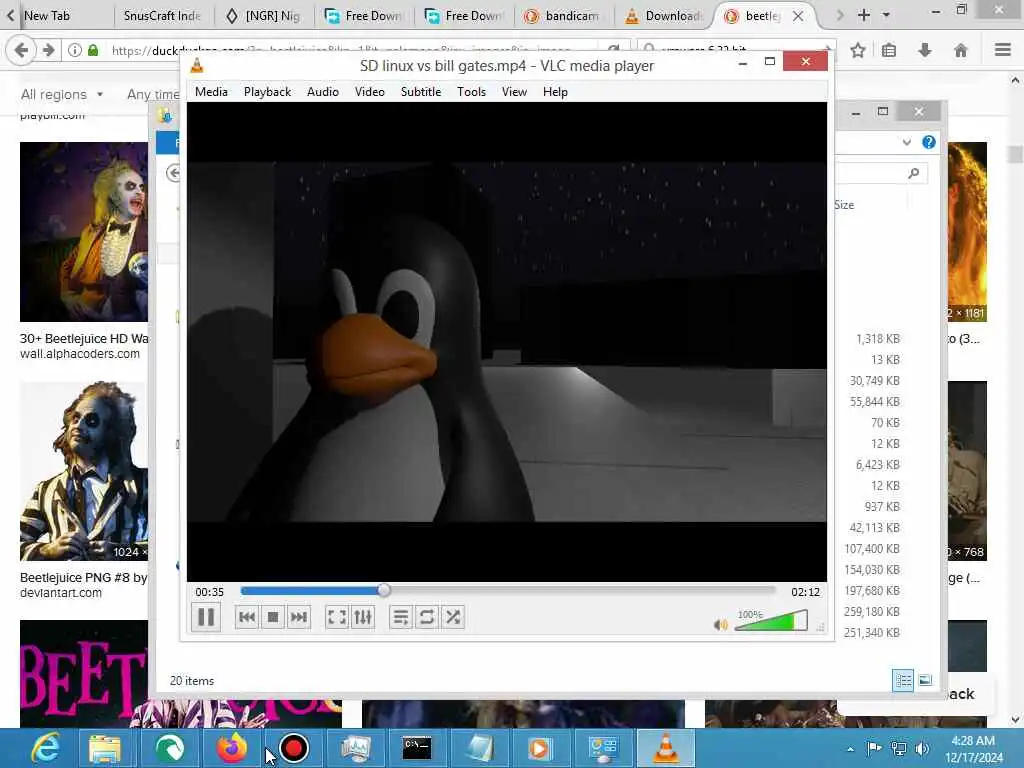This screenshot has width=1024, height=768.
Task: Go back in the browser
Action: [21, 50]
